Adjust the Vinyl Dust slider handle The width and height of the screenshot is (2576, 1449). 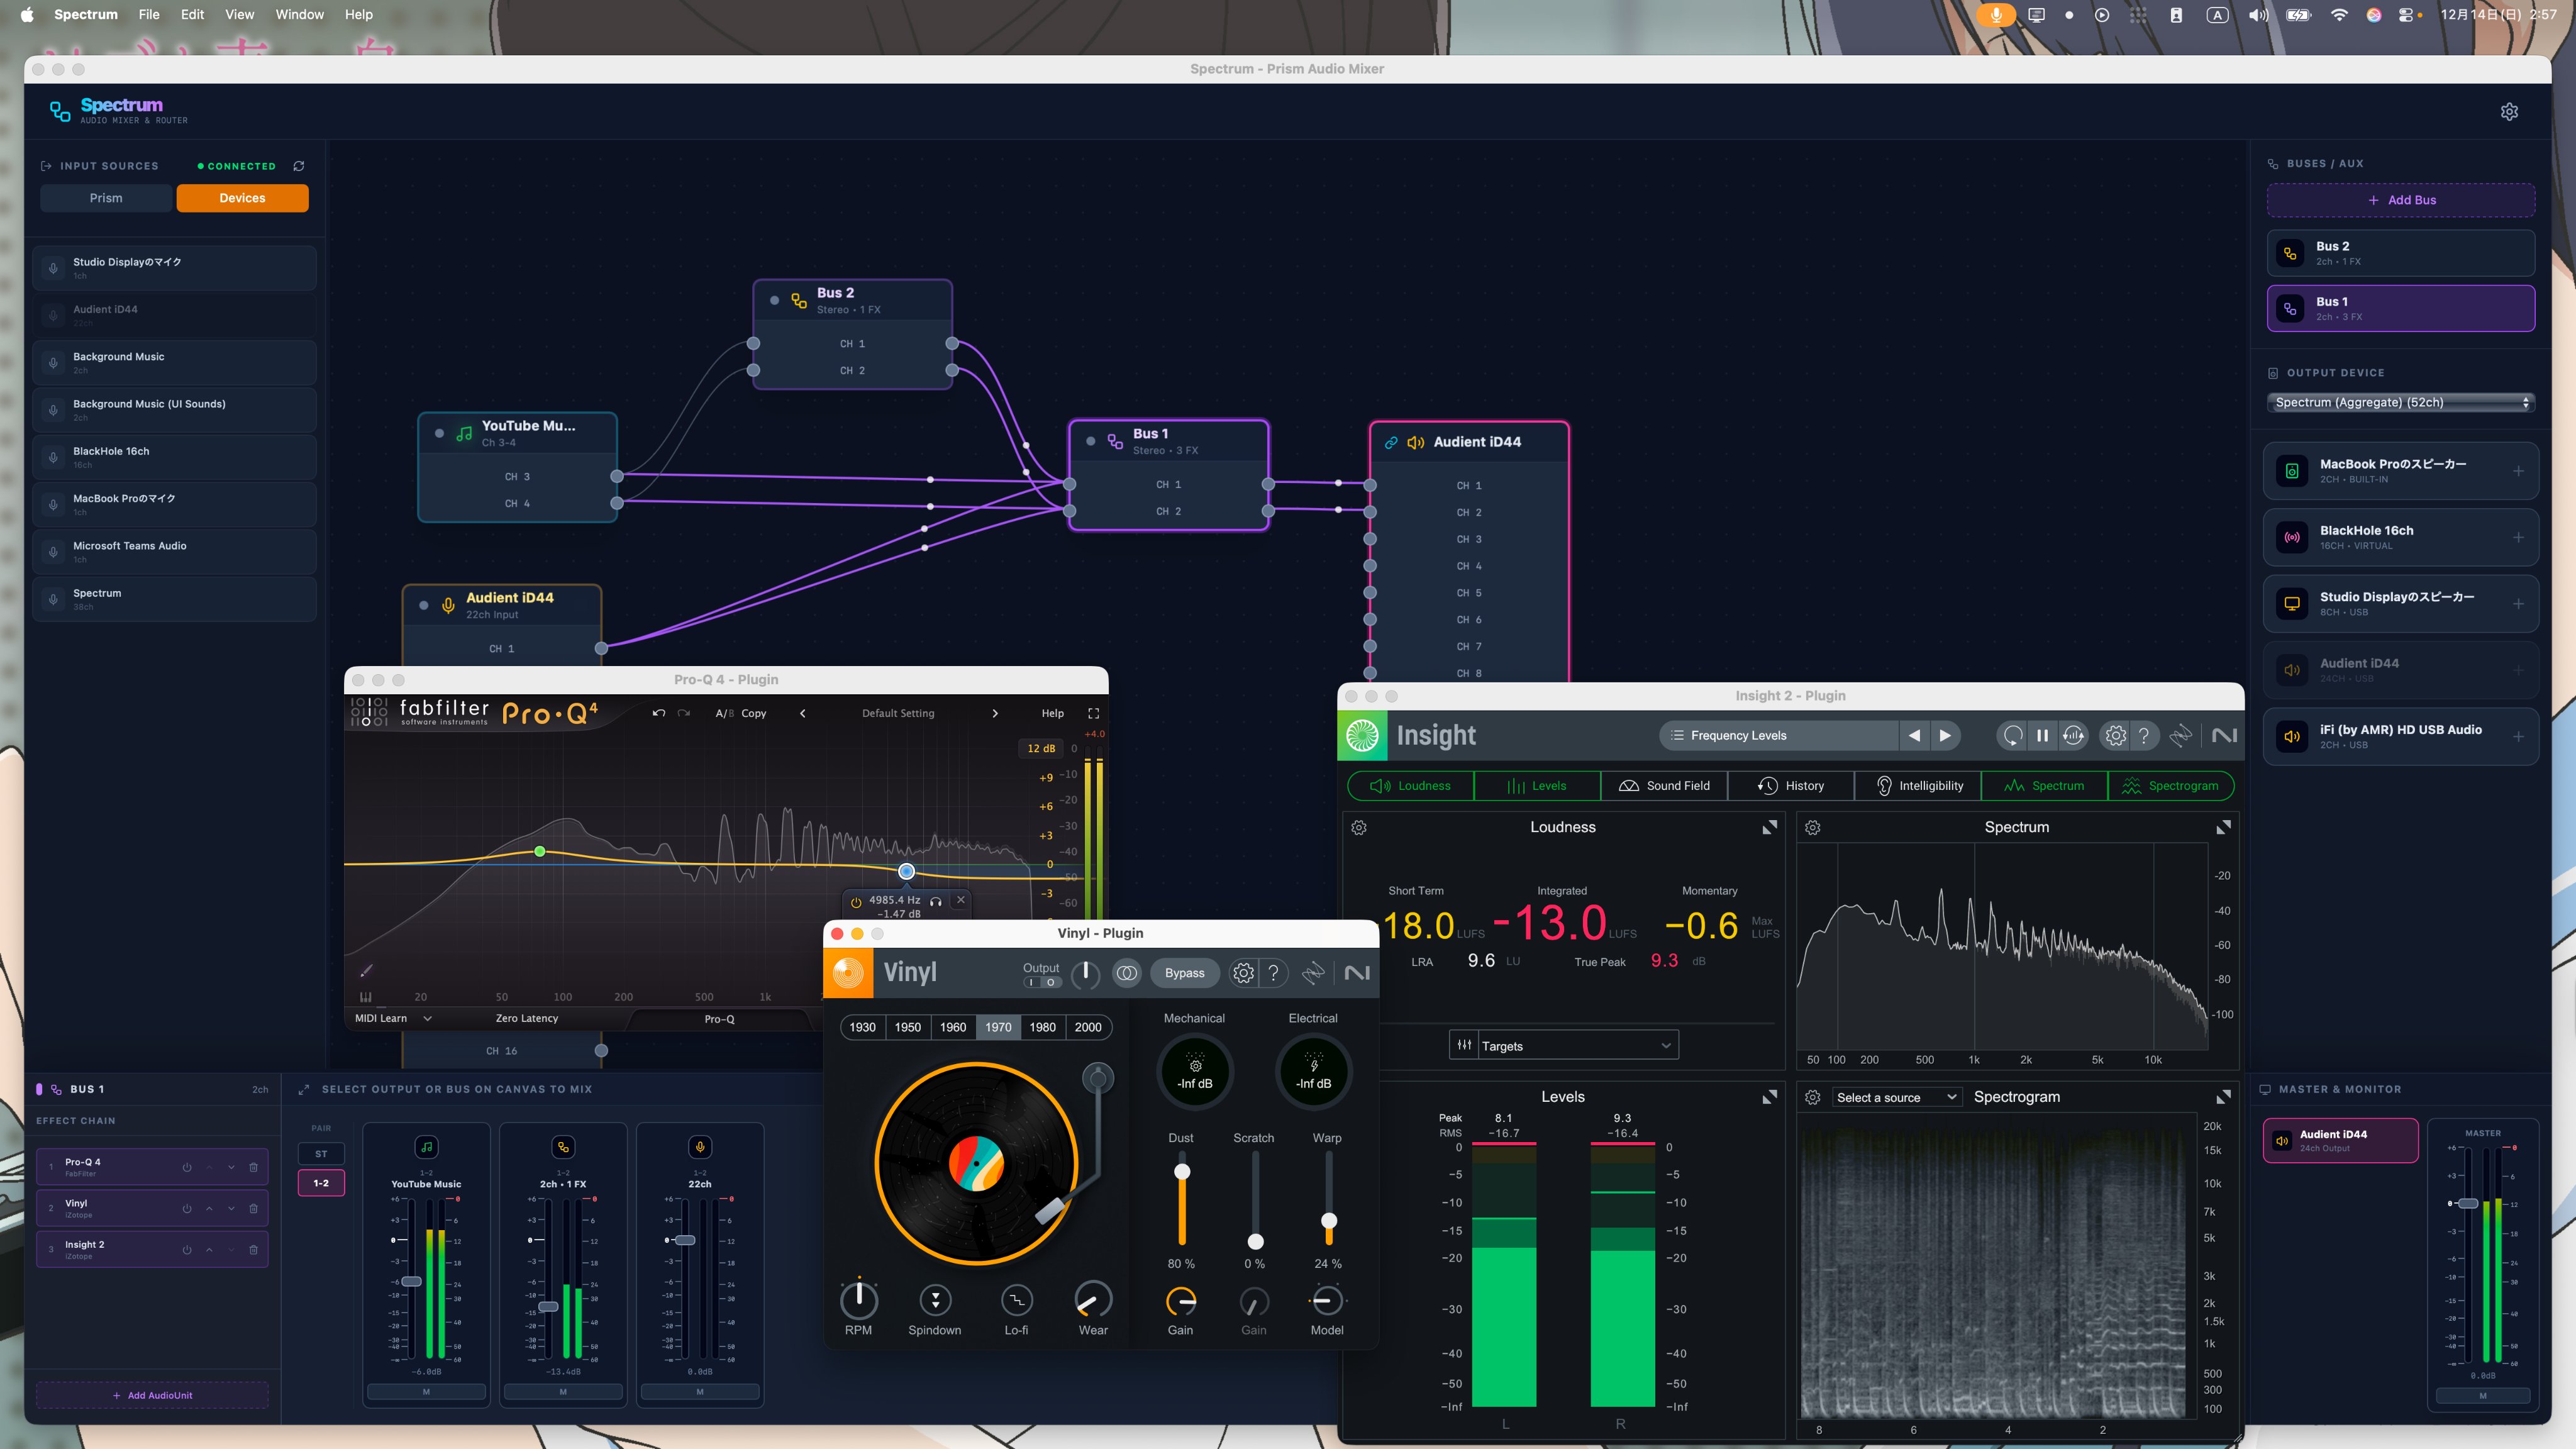pyautogui.click(x=1182, y=1172)
